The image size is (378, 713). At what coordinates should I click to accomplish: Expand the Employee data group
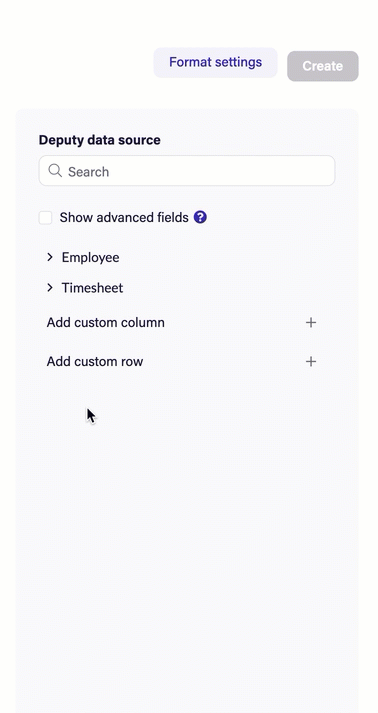pyautogui.click(x=83, y=257)
